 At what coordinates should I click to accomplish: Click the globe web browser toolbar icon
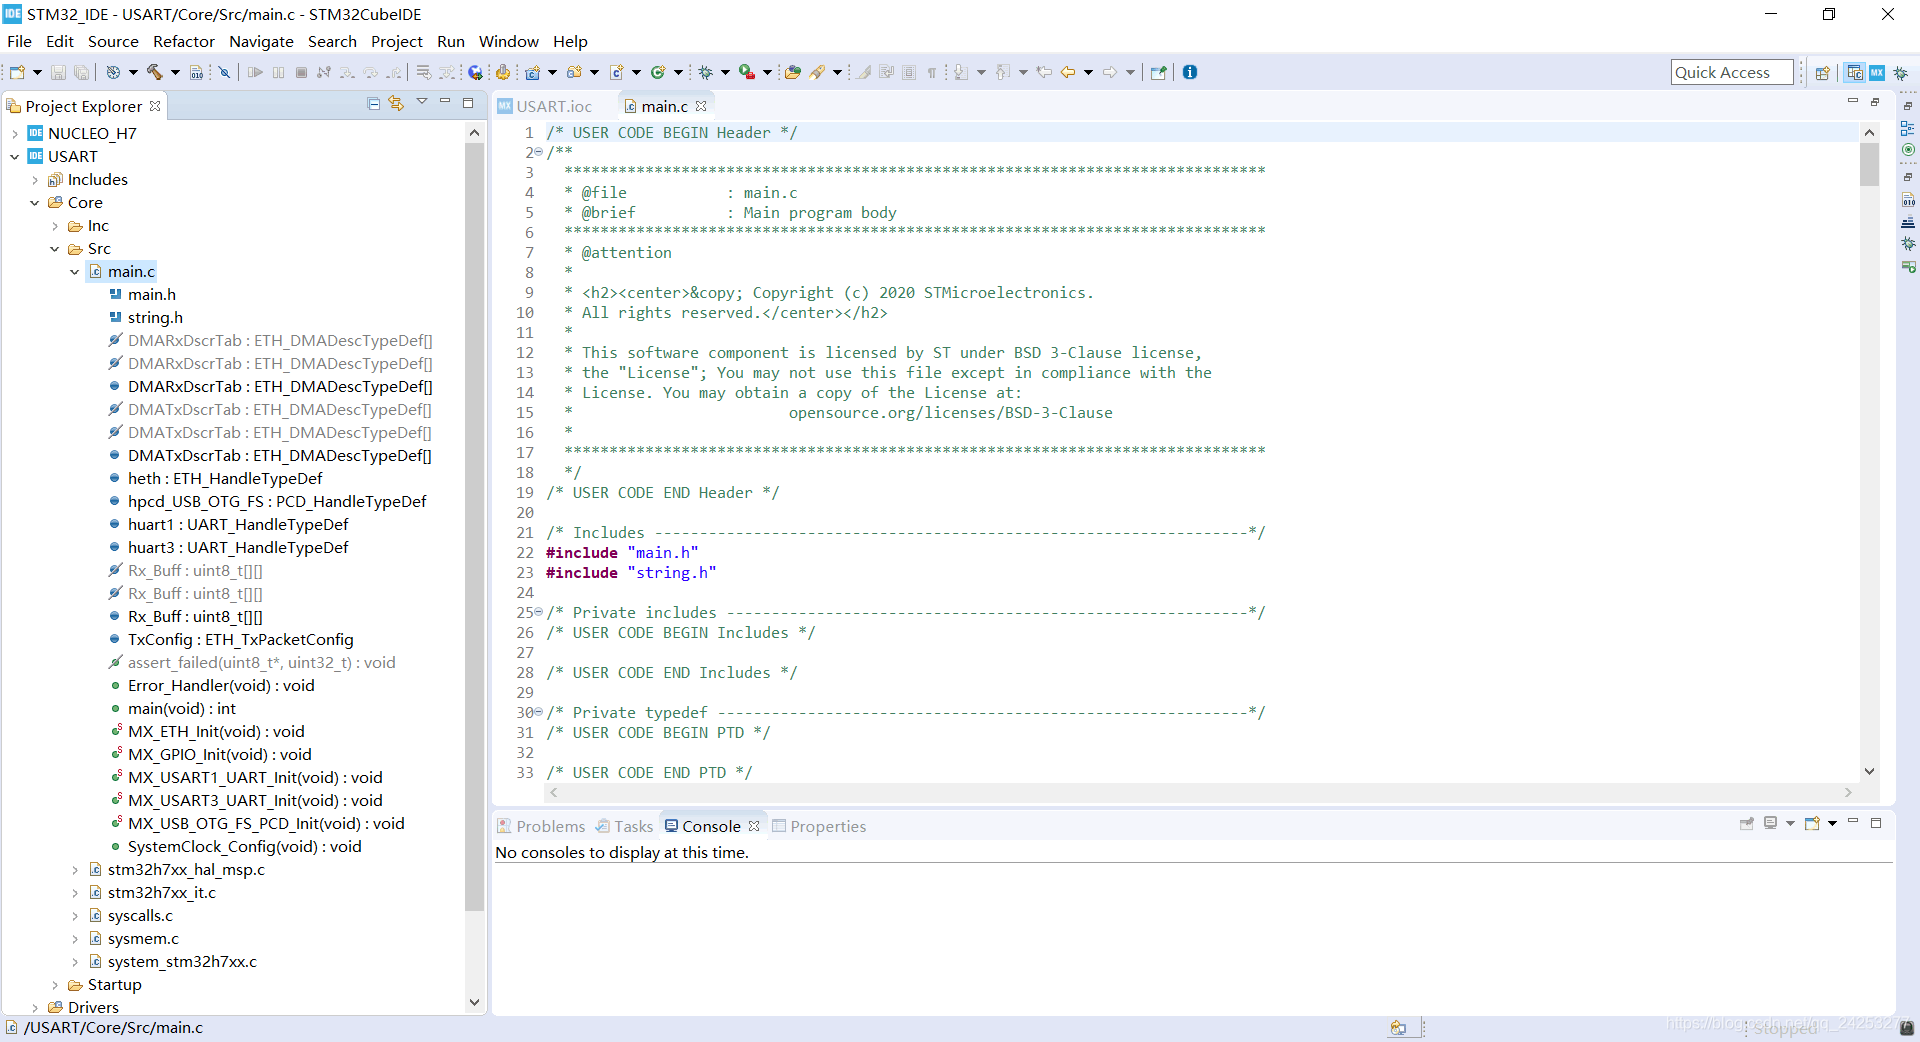476,72
